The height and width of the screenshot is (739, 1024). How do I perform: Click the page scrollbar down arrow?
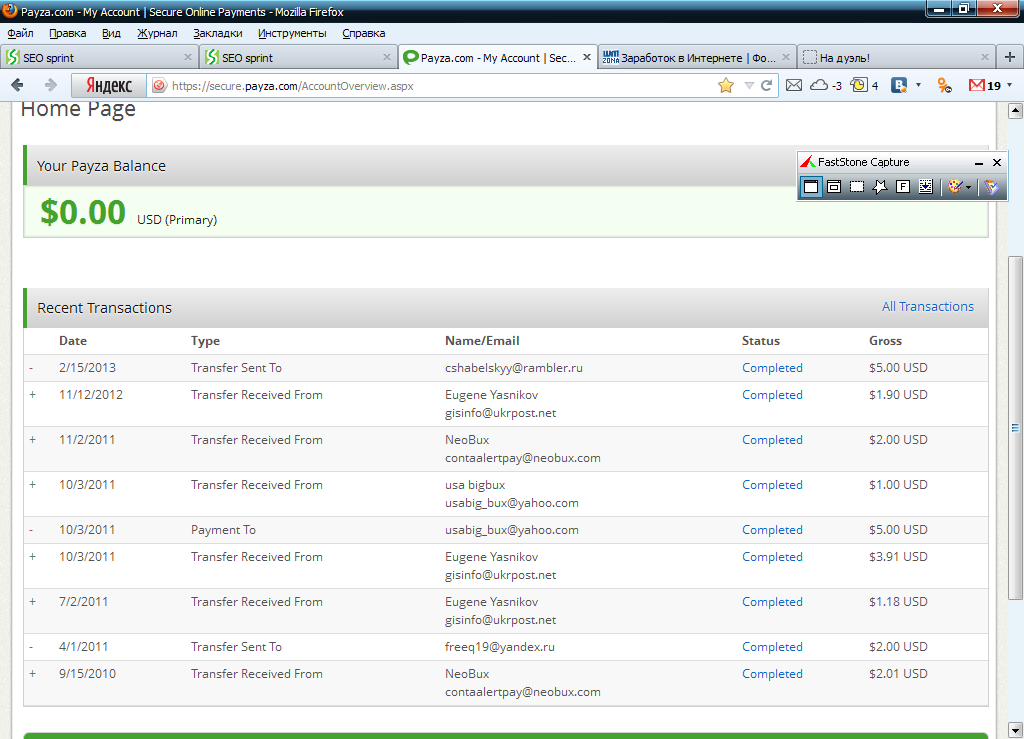(x=1015, y=730)
